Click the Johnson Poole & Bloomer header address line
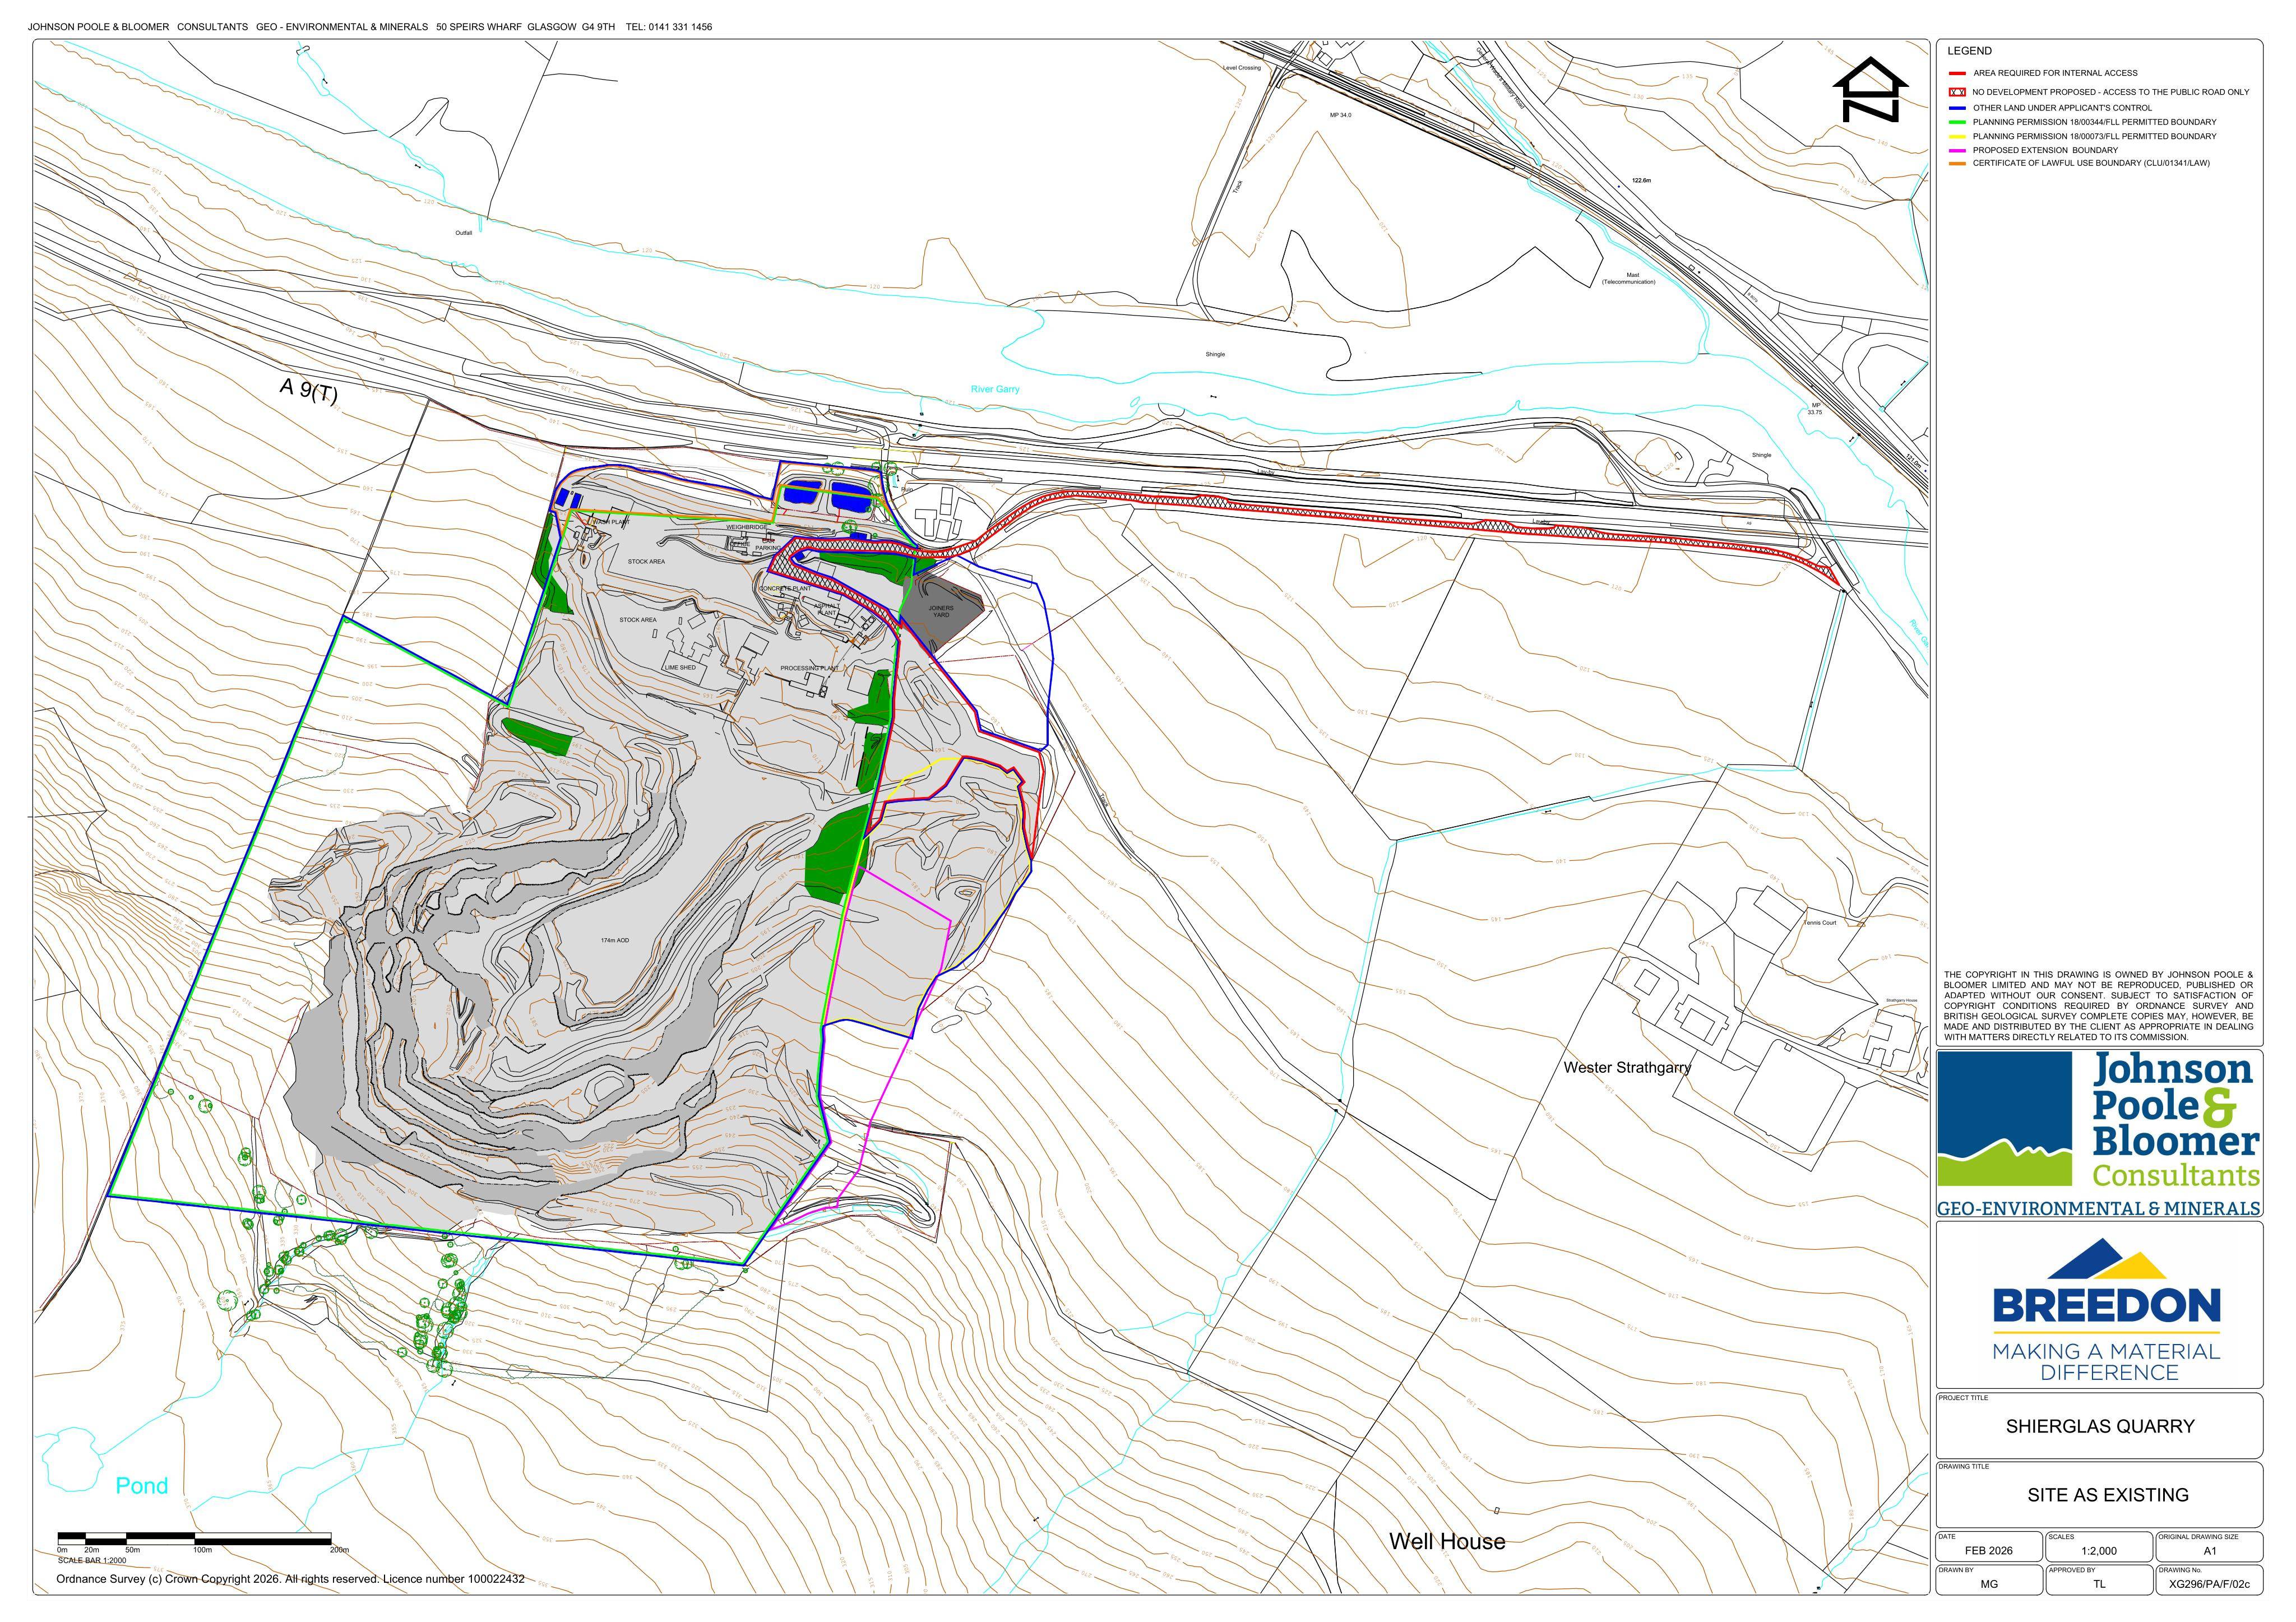 (370, 27)
